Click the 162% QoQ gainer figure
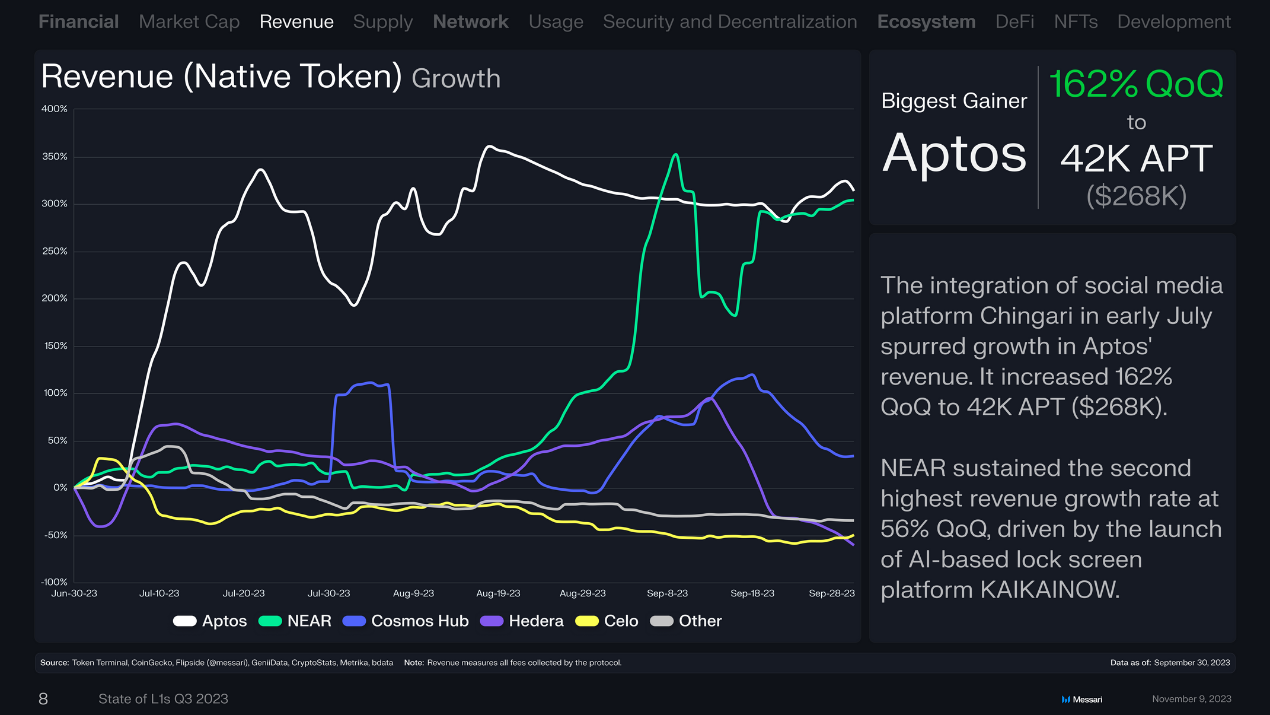This screenshot has width=1270, height=715. coord(1136,85)
